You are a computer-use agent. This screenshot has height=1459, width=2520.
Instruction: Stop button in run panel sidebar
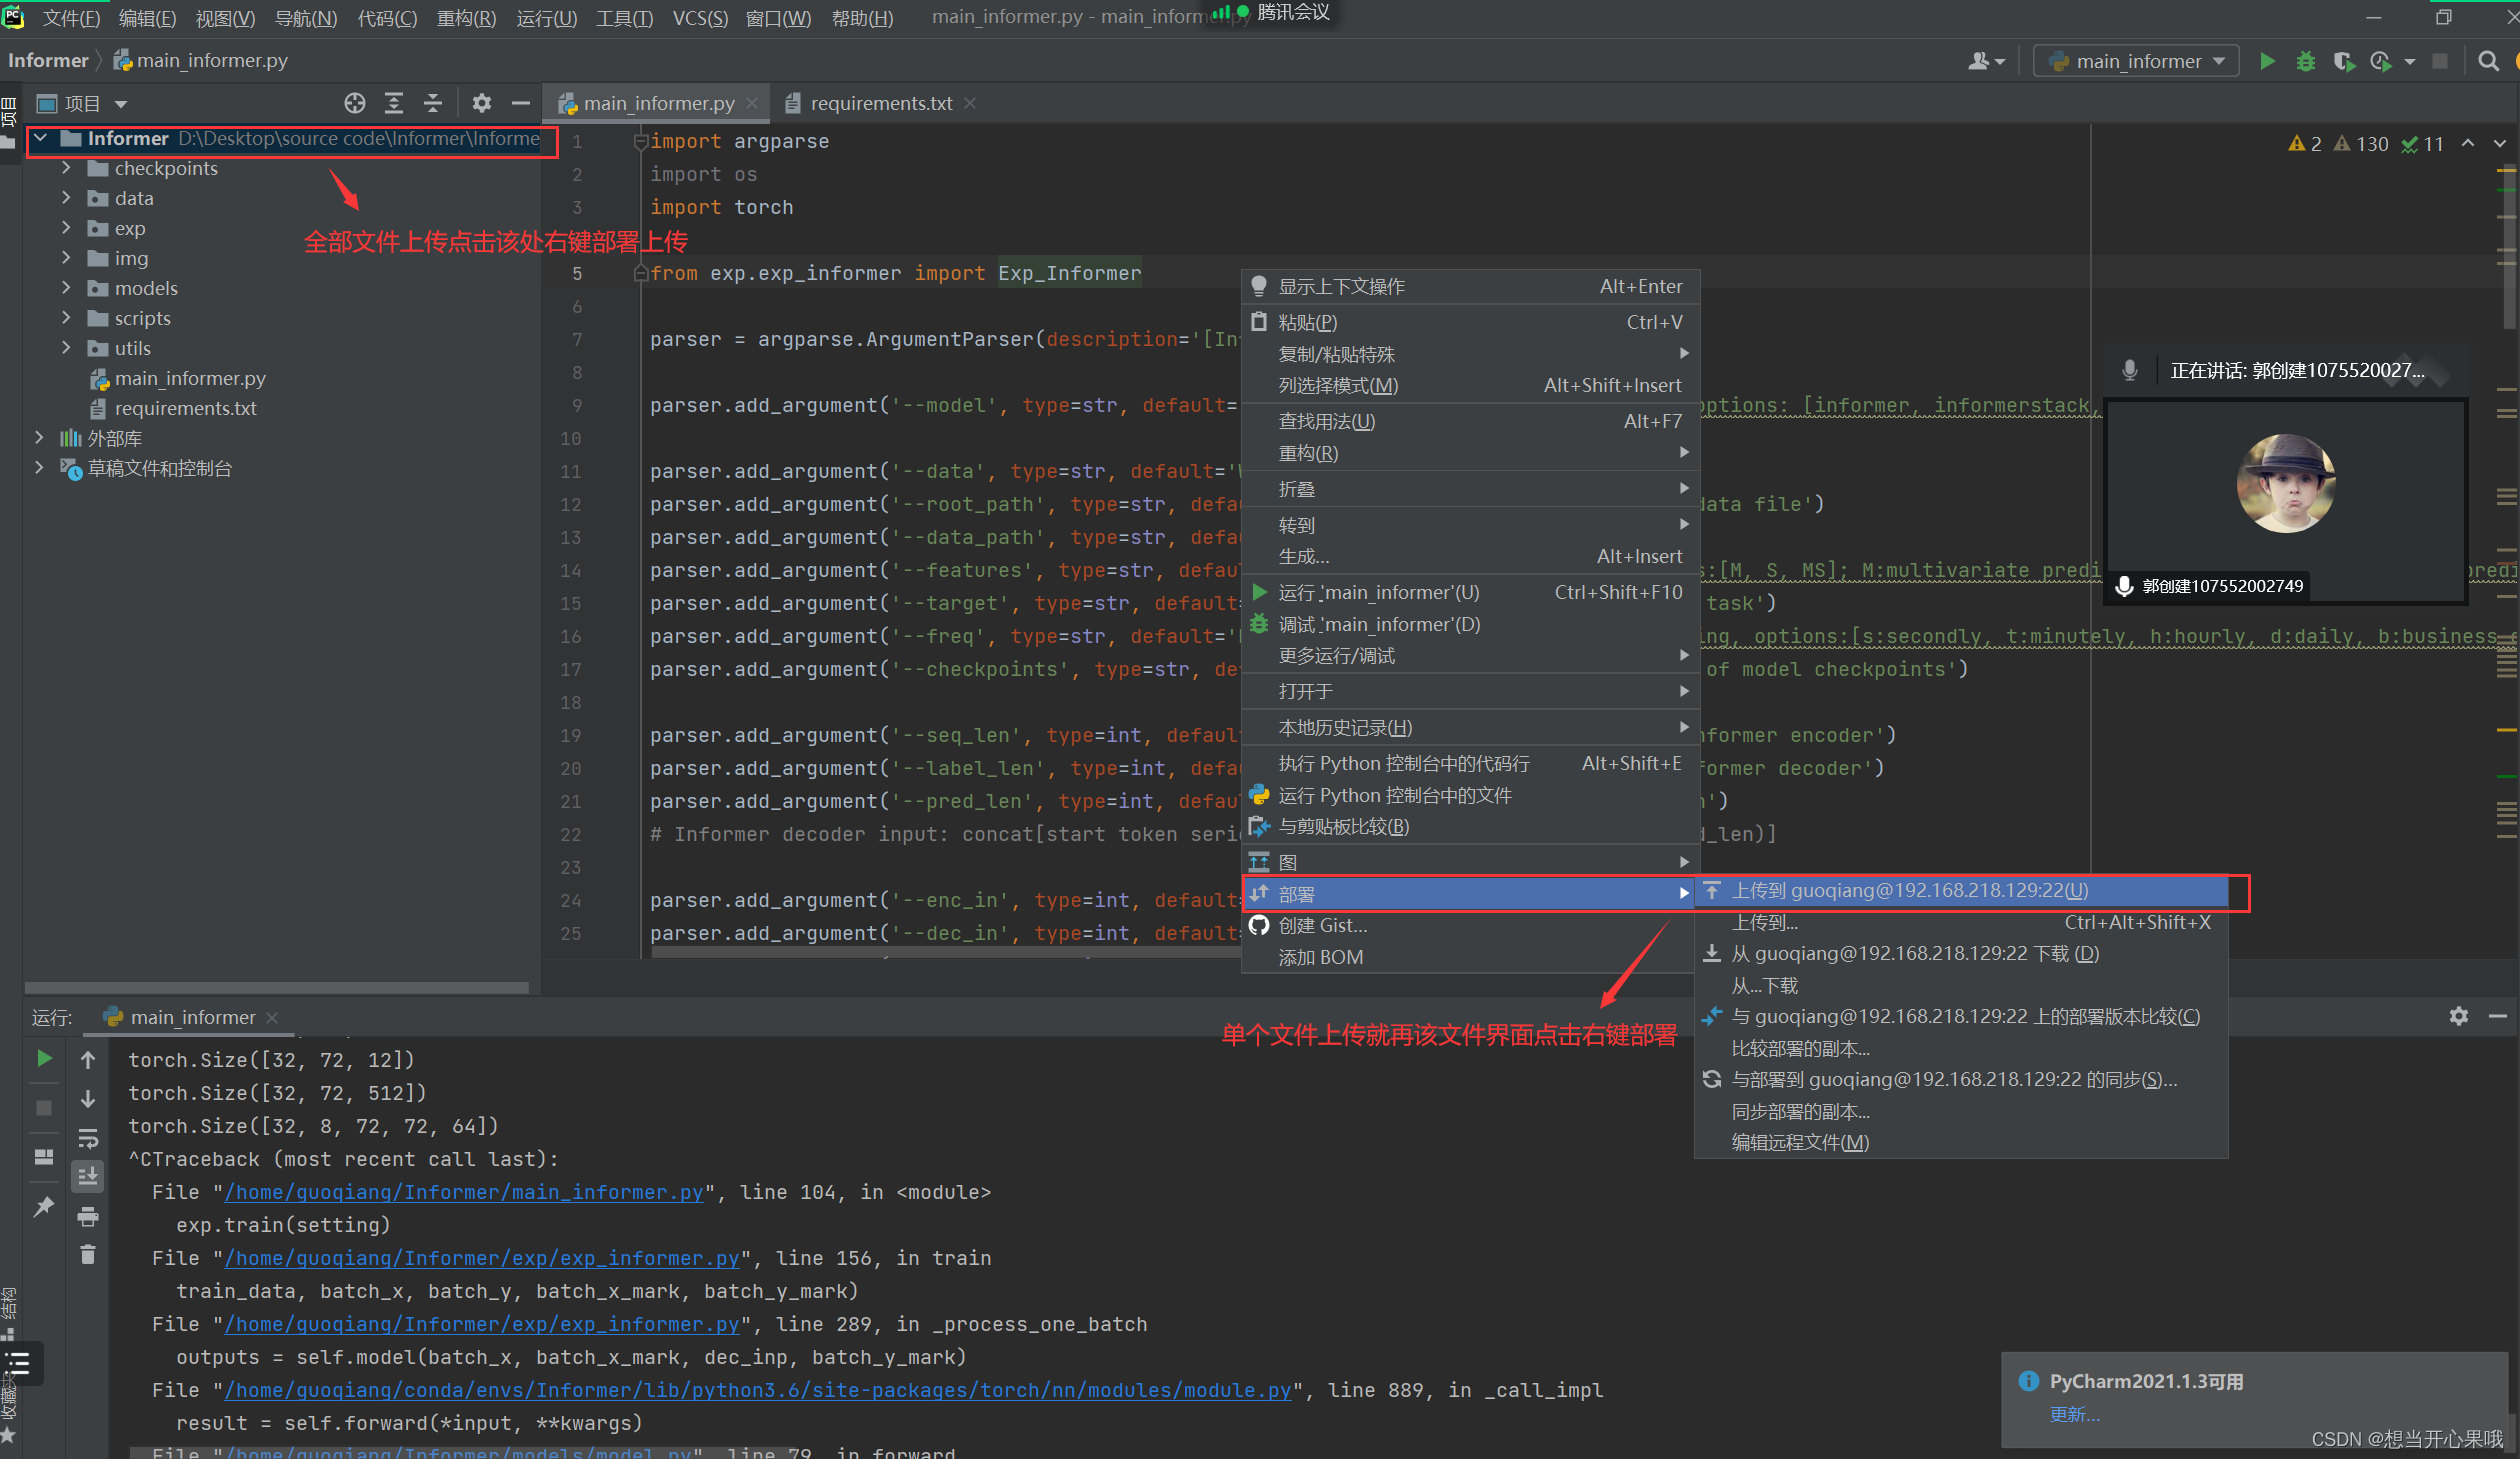(x=44, y=1108)
